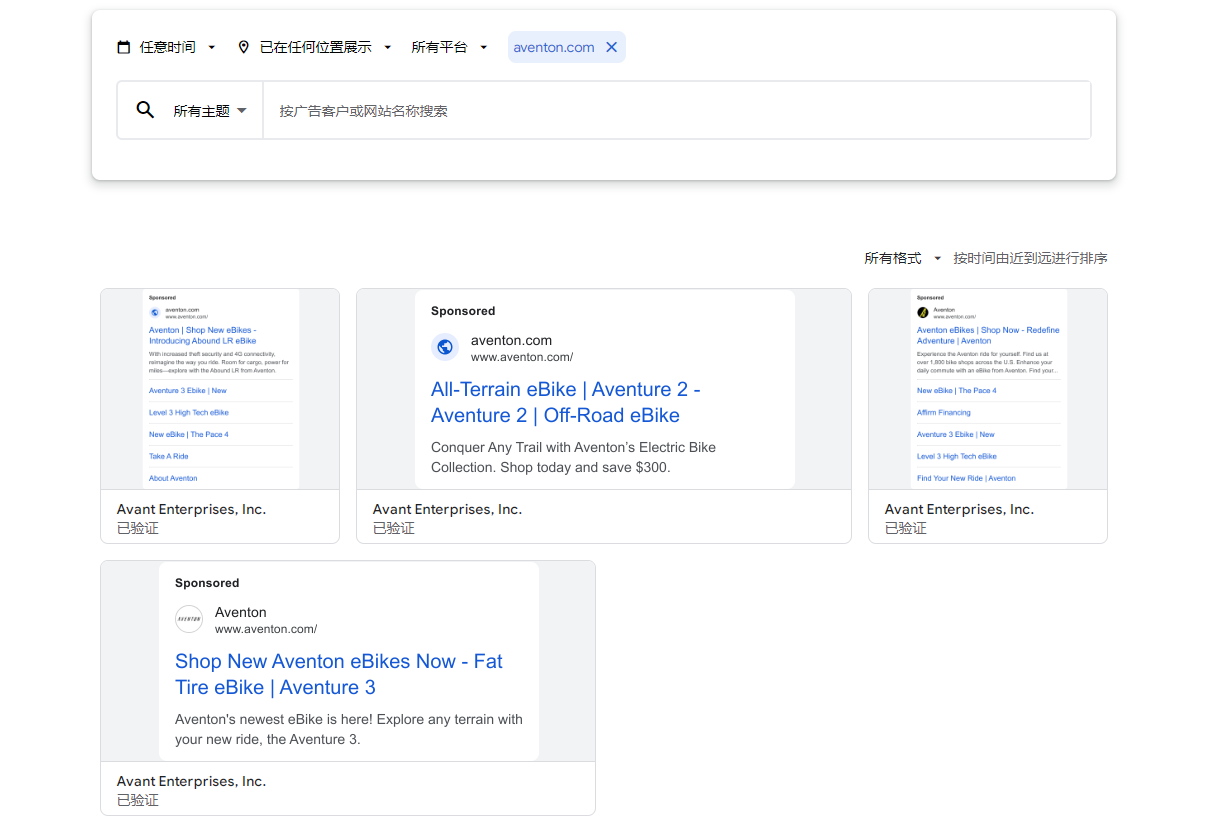Click www.aventon.com/ URL in Fat Tire ad

(x=266, y=629)
